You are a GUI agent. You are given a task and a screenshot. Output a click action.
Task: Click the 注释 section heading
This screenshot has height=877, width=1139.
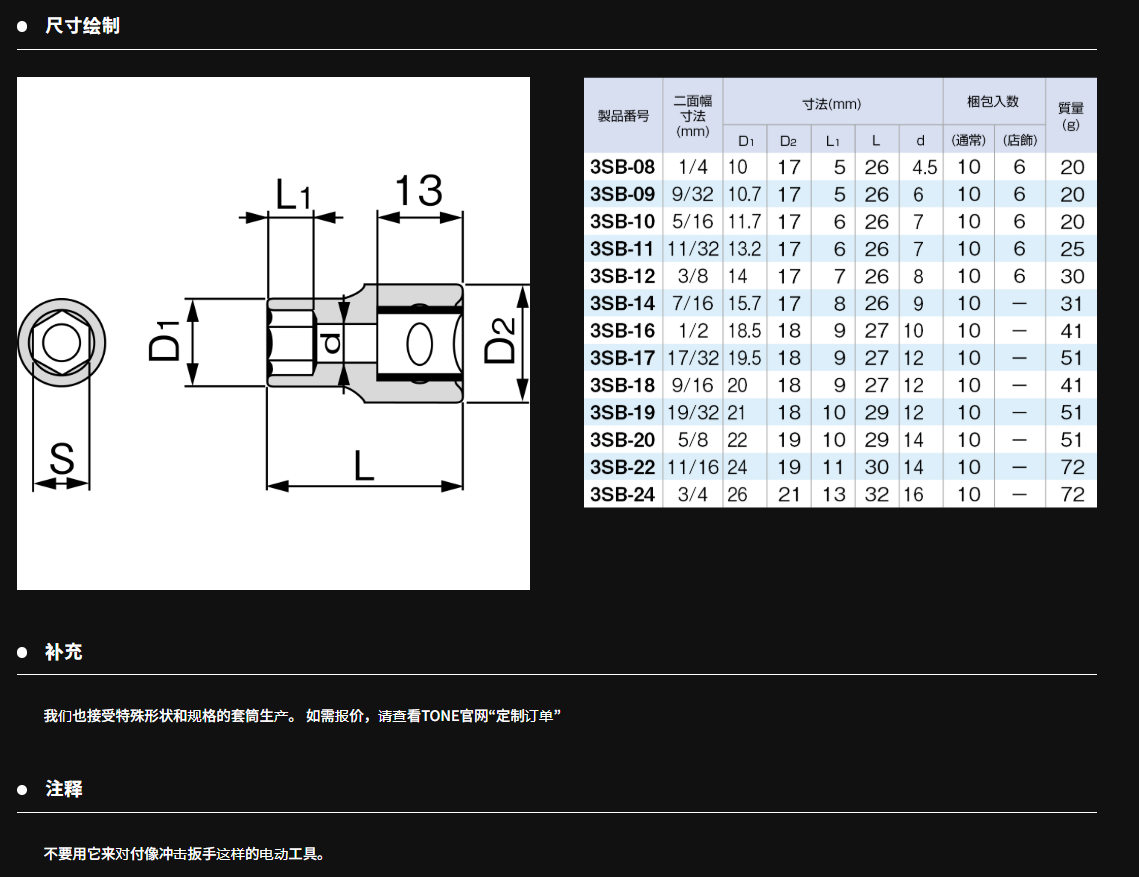point(64,789)
